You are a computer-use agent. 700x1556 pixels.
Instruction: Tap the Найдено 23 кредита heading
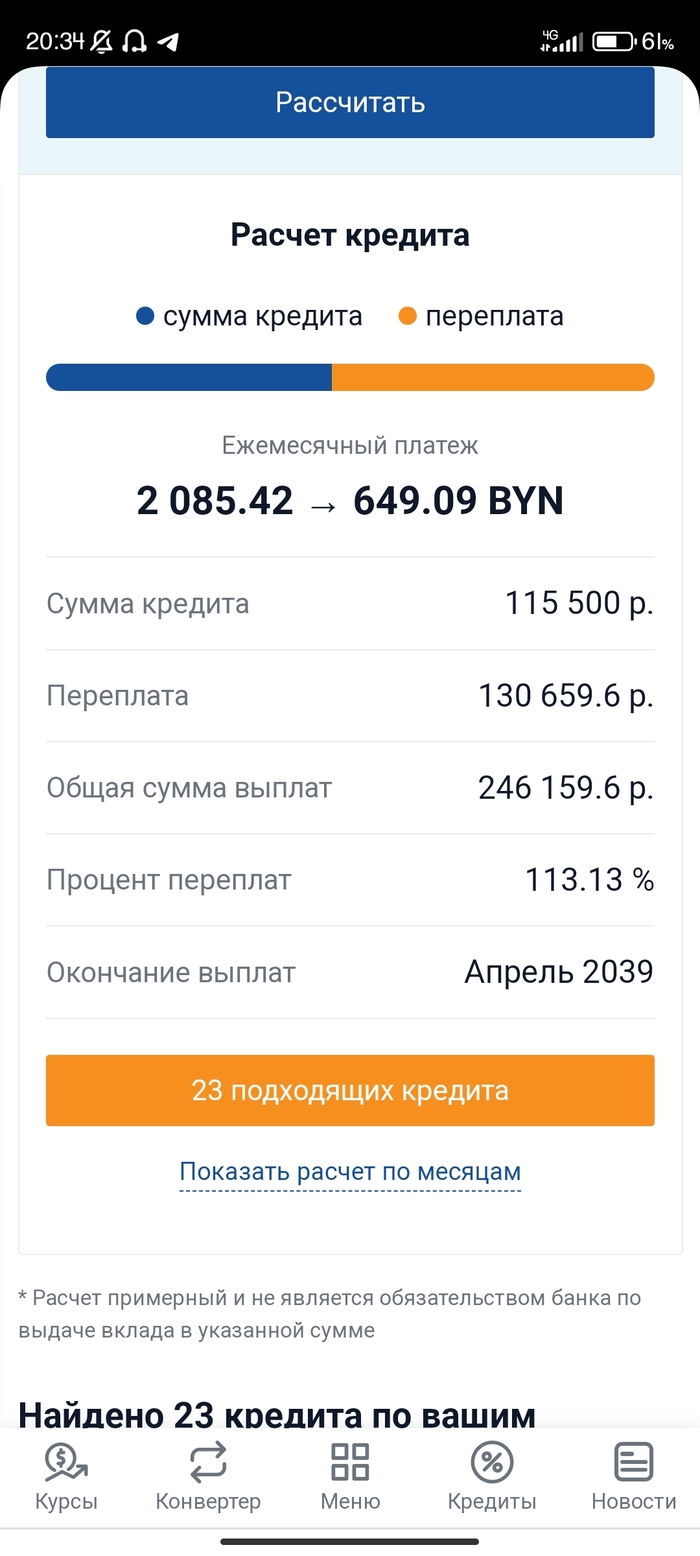pyautogui.click(x=277, y=1414)
